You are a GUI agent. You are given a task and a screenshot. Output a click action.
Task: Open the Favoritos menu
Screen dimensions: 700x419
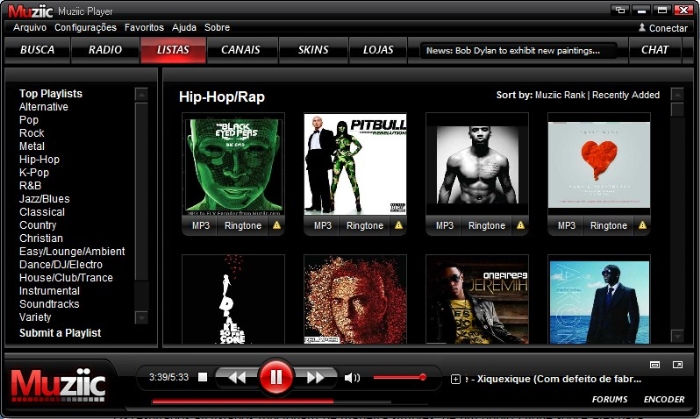(144, 28)
